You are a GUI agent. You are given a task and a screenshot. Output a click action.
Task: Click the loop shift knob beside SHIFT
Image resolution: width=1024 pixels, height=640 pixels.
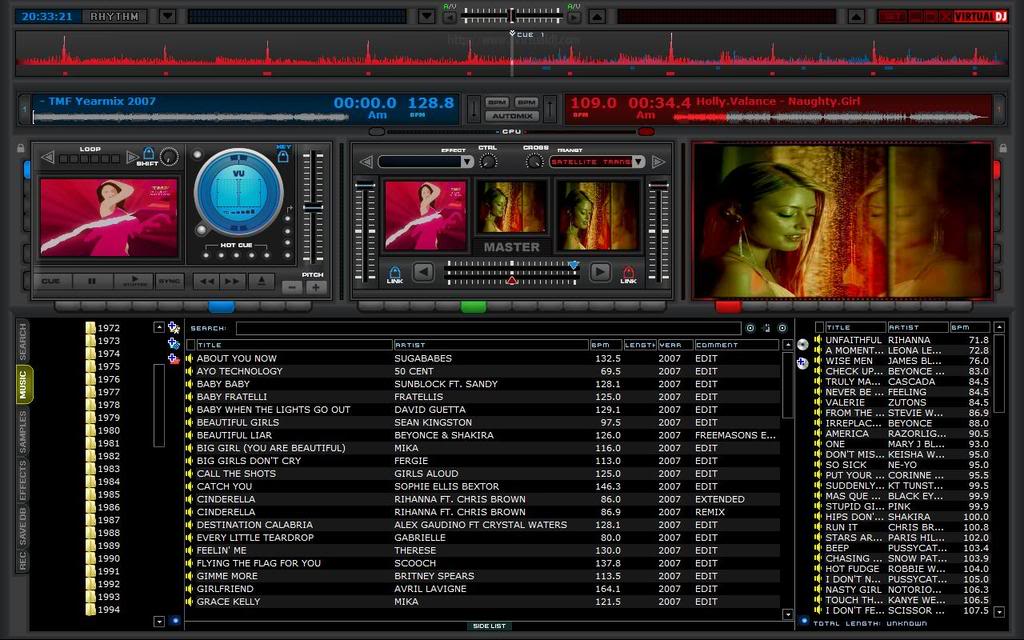coord(169,157)
